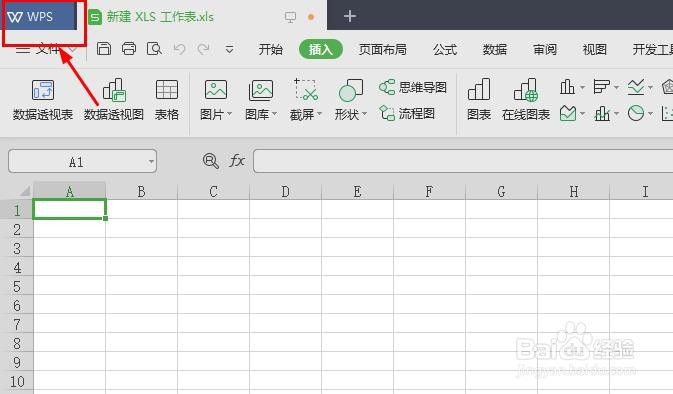Screen dimensions: 673x394
Task: Insert a 流程图 flowchart
Action: click(407, 114)
